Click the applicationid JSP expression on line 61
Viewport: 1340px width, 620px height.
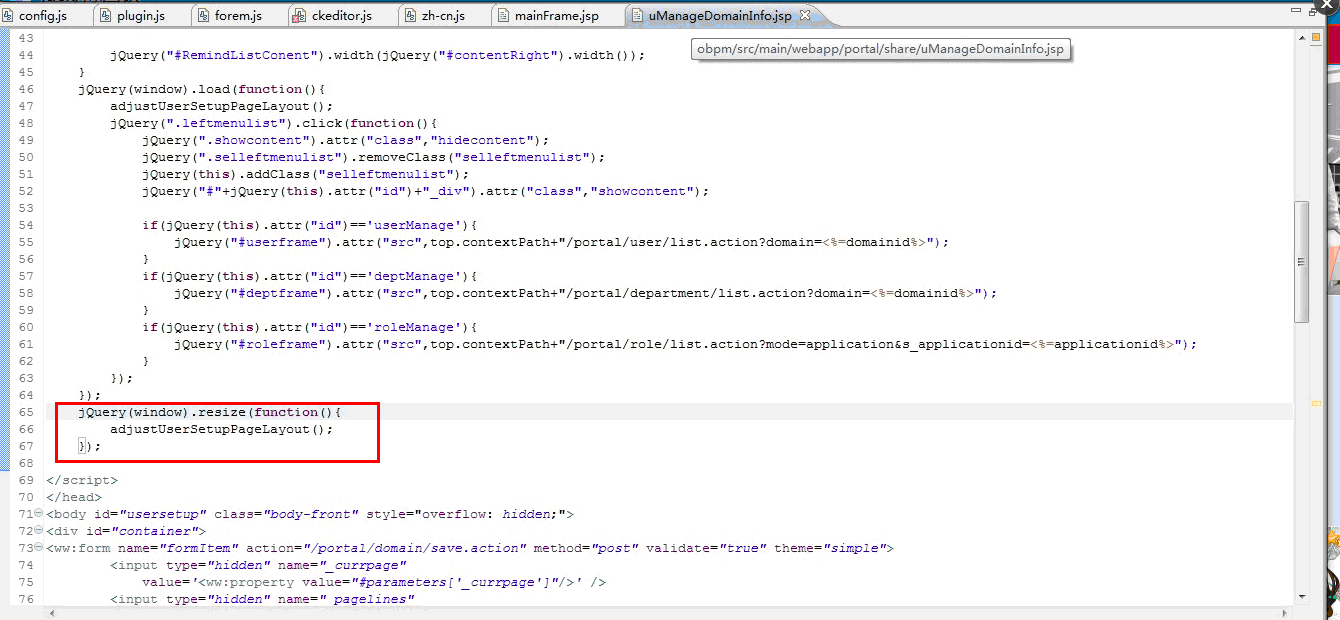[1102, 344]
